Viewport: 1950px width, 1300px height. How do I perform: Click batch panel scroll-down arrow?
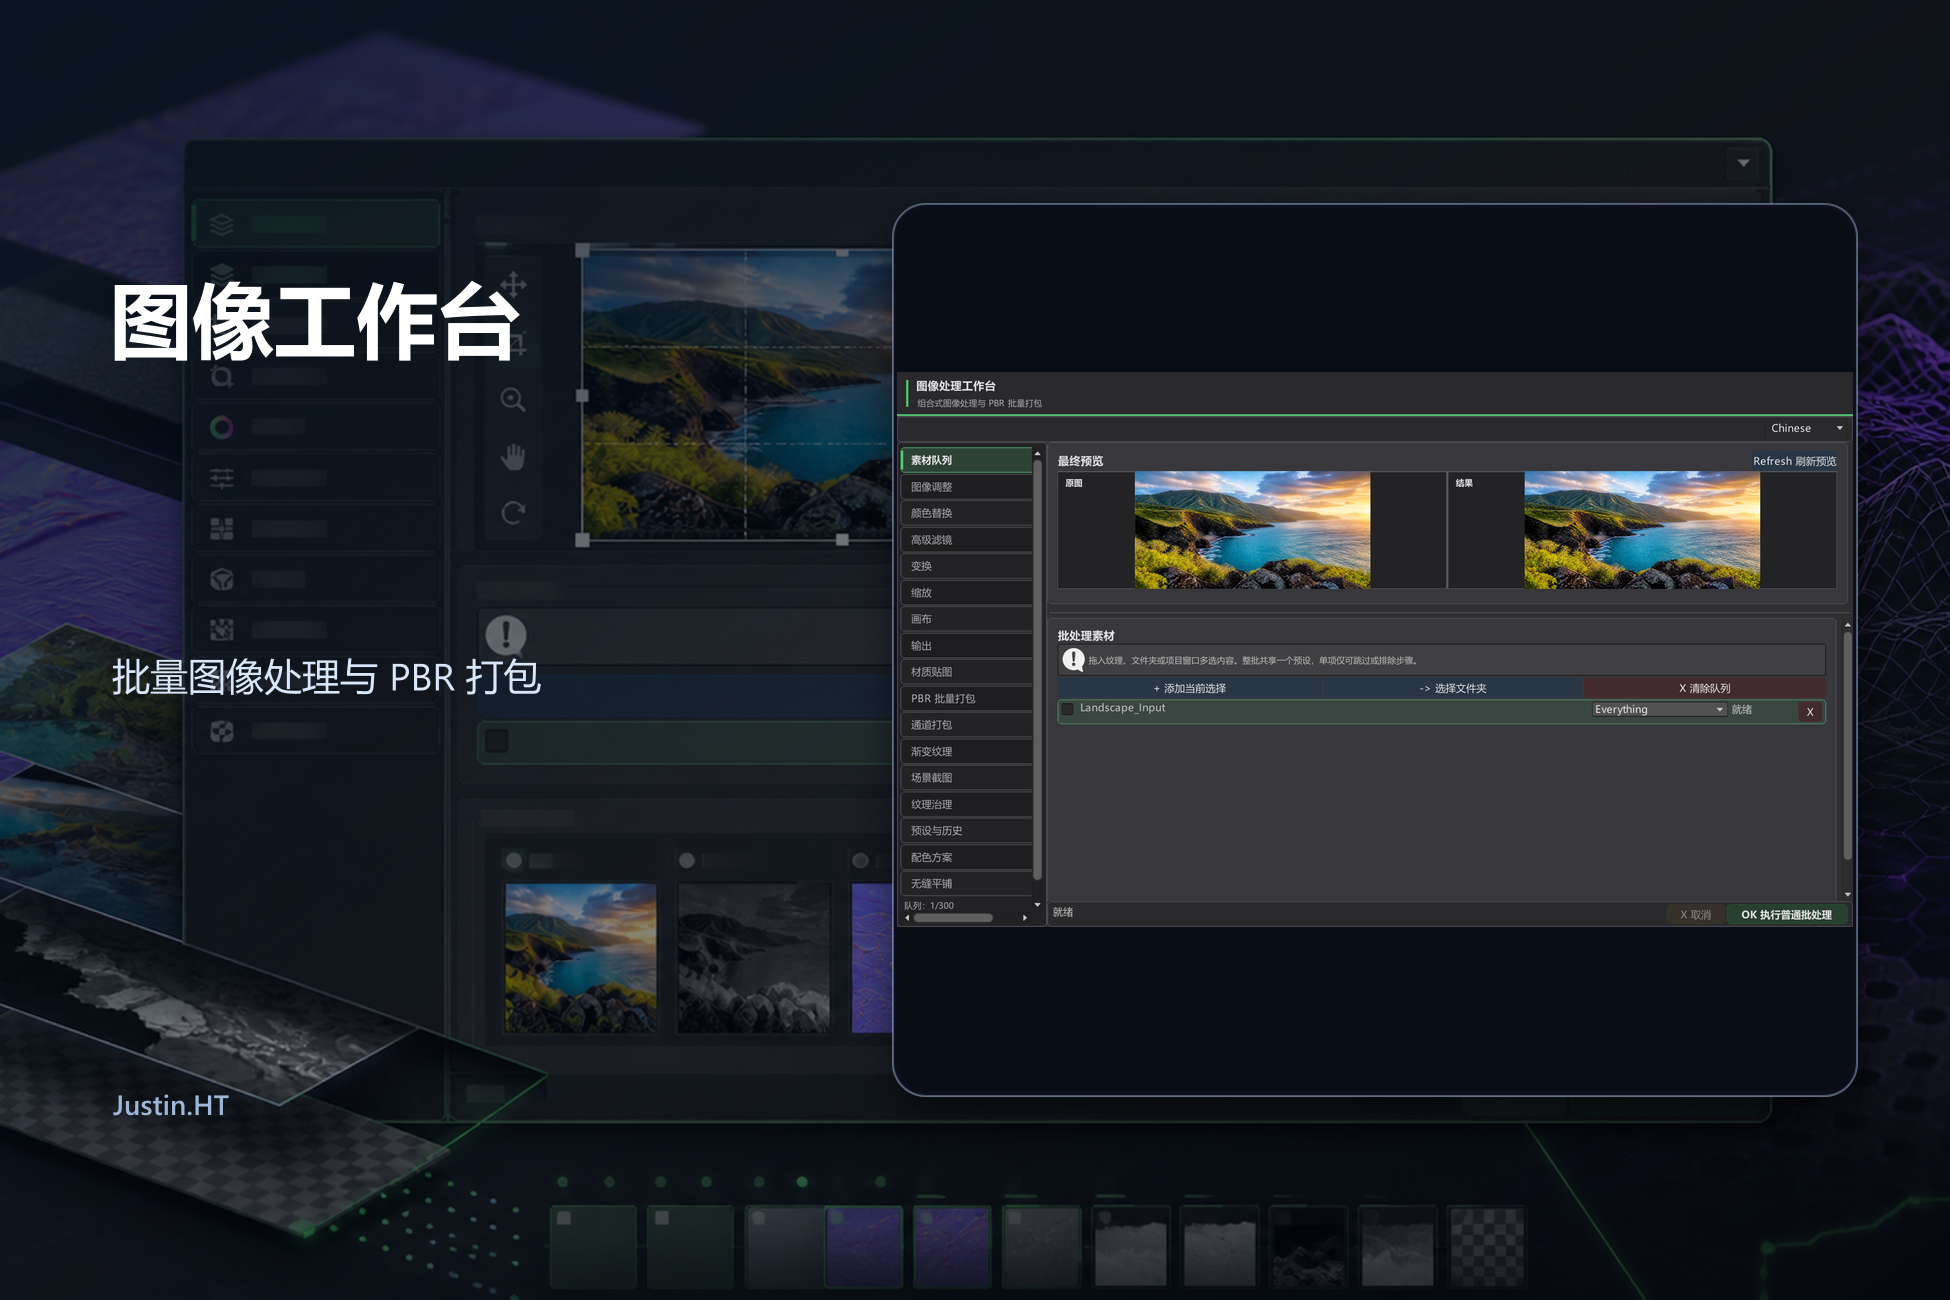coord(1848,895)
